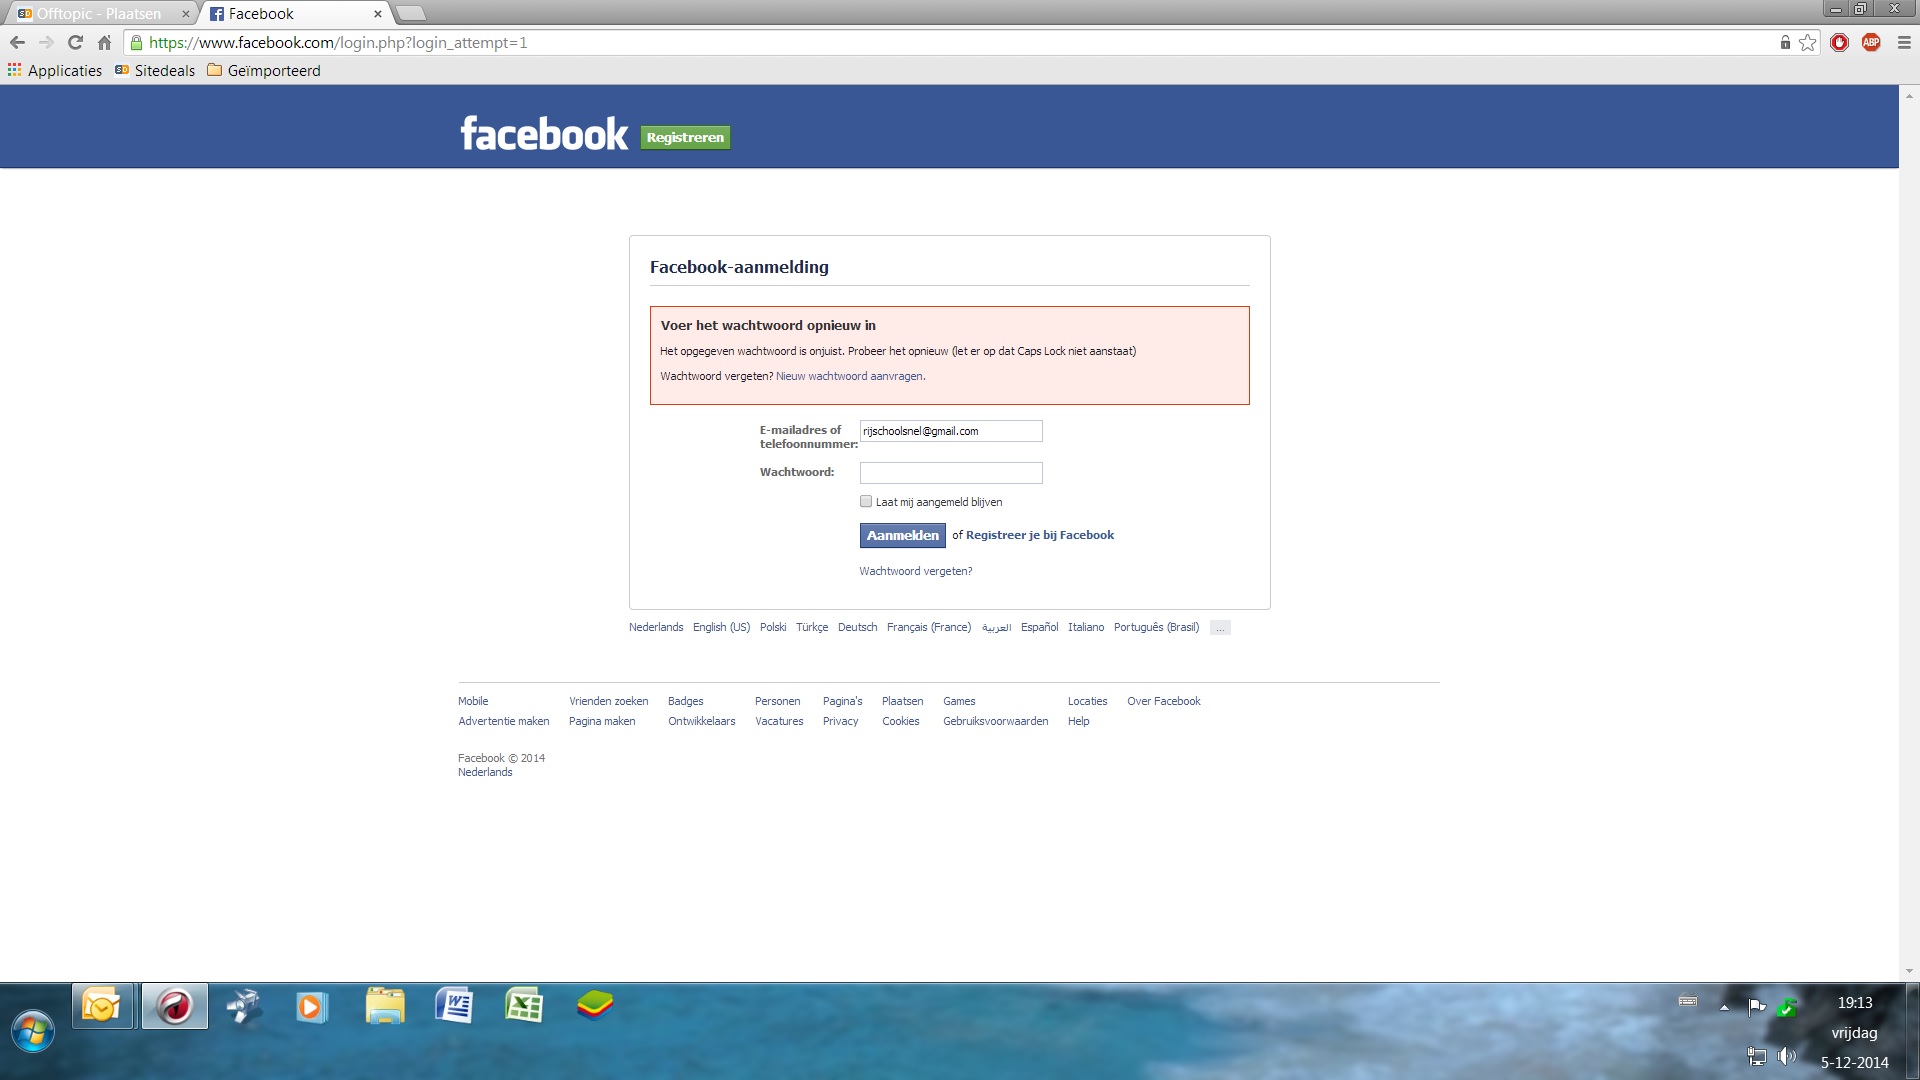Click the email address input field

[951, 431]
